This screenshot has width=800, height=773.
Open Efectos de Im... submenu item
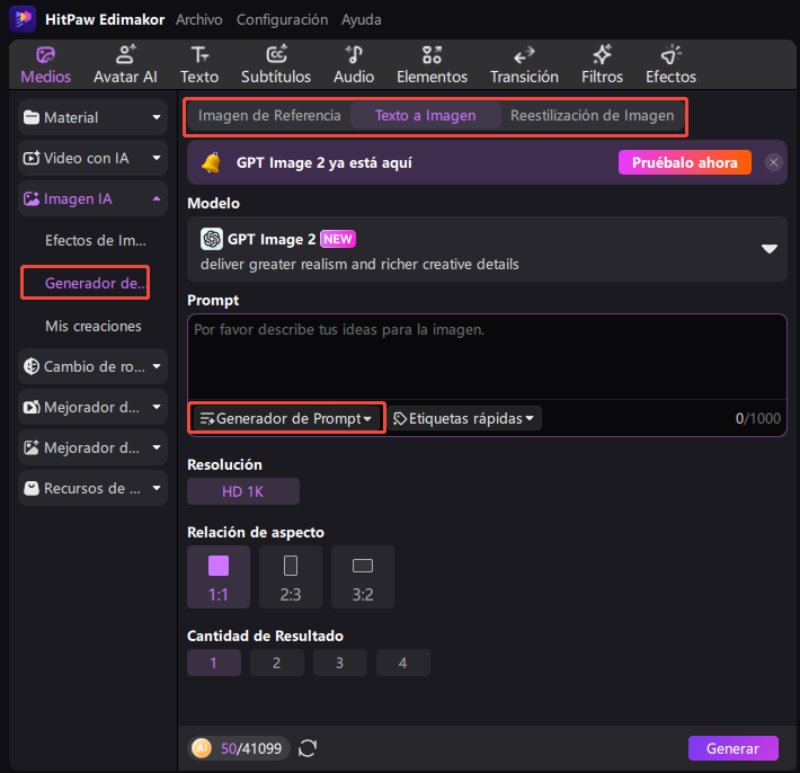[95, 240]
